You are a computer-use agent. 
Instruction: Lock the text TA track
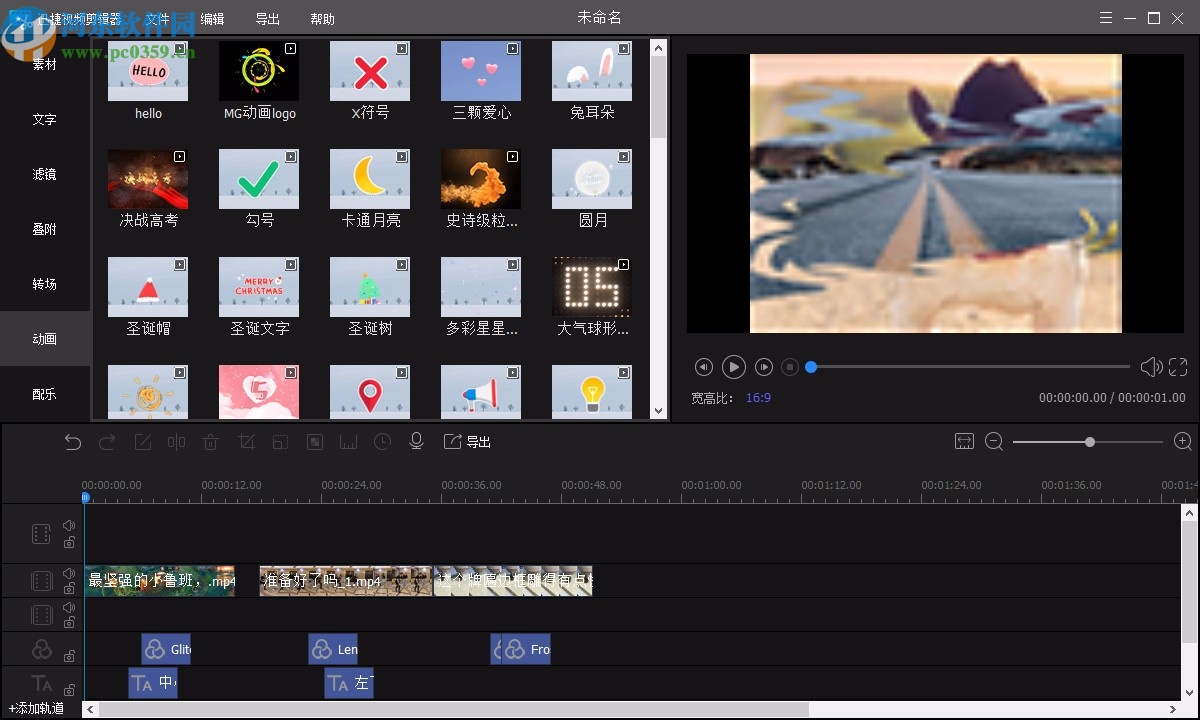point(69,690)
